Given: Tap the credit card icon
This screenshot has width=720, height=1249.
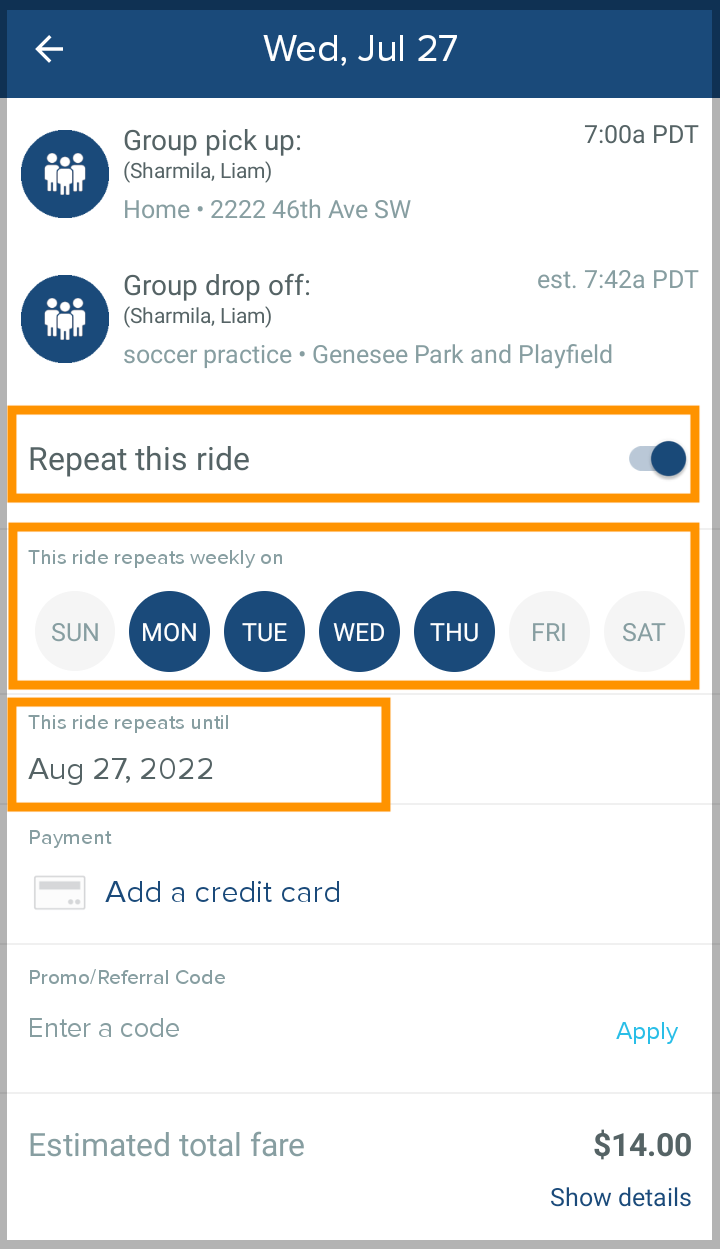Looking at the screenshot, I should (60, 892).
